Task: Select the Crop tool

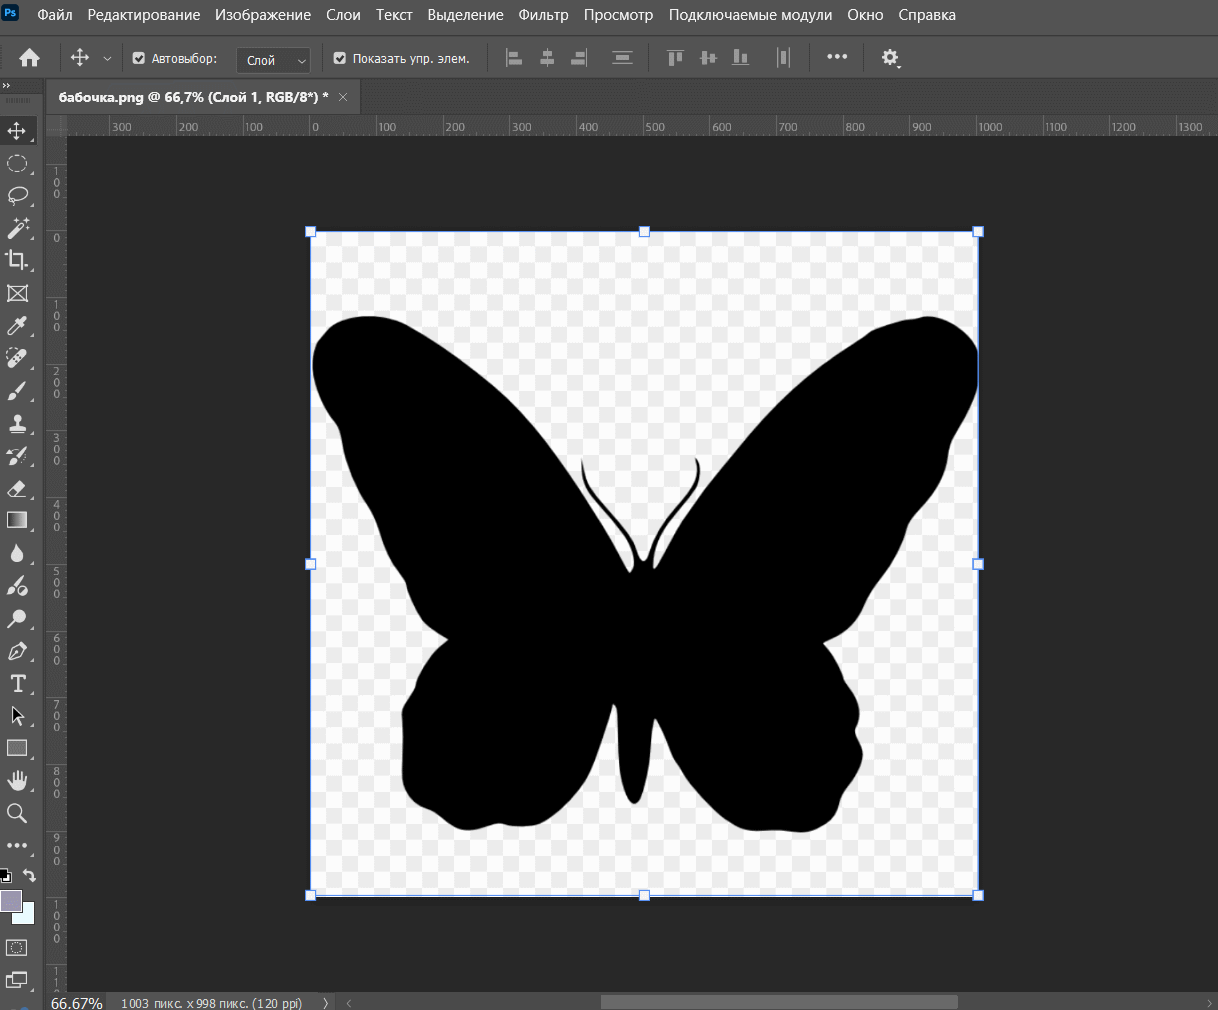Action: tap(17, 260)
